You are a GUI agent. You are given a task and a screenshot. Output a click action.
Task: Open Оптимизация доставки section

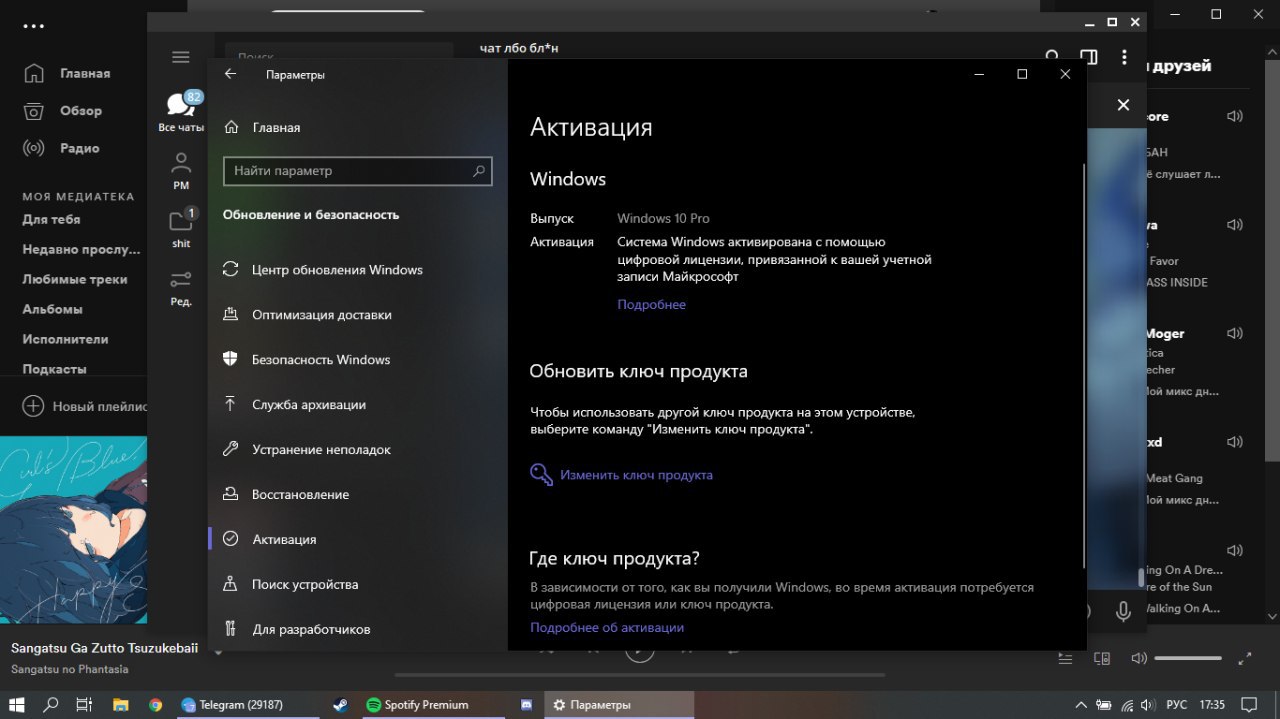pyautogui.click(x=358, y=315)
